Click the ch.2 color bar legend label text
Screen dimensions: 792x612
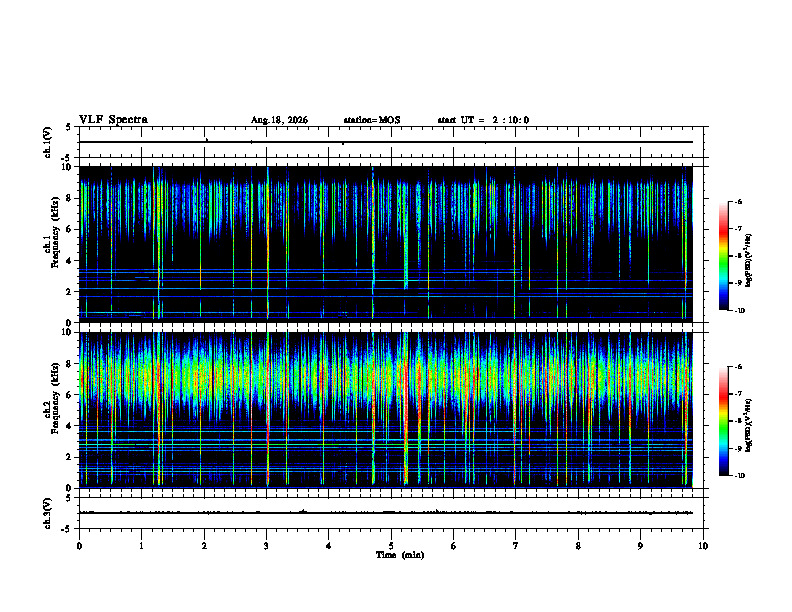[x=749, y=425]
